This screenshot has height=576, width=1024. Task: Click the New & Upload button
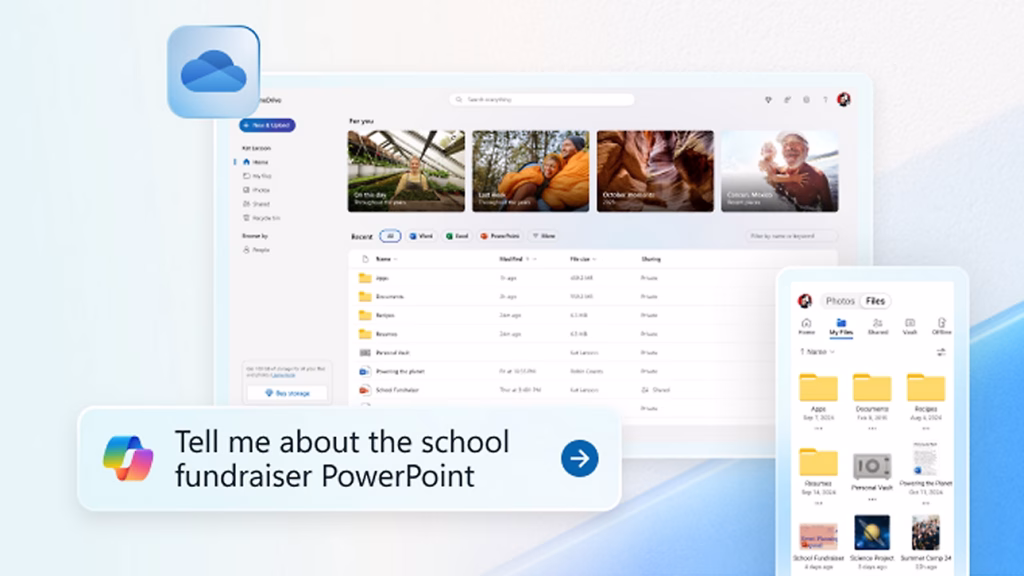tap(267, 125)
